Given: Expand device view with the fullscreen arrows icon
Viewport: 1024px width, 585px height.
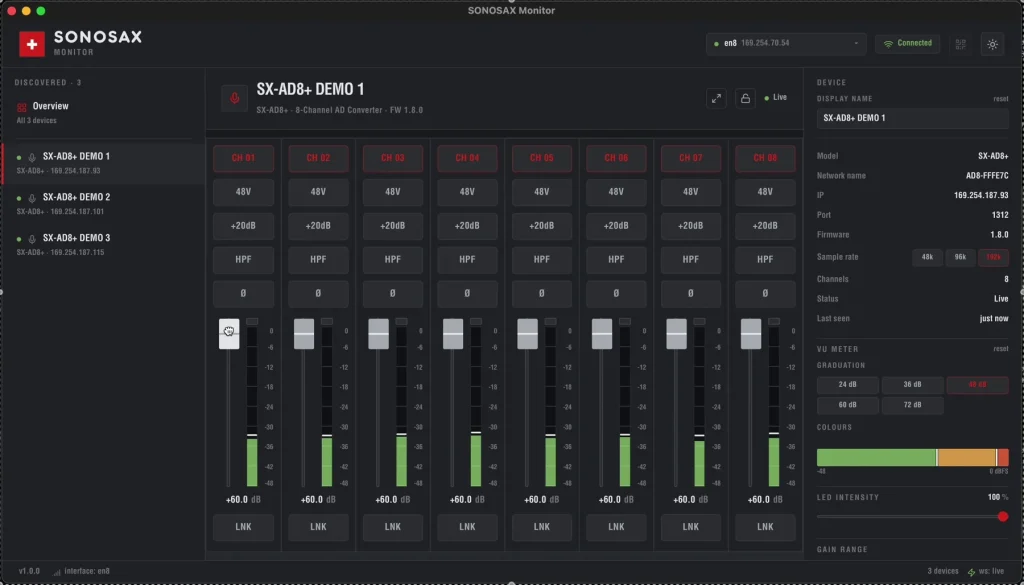Looking at the screenshot, I should point(716,98).
